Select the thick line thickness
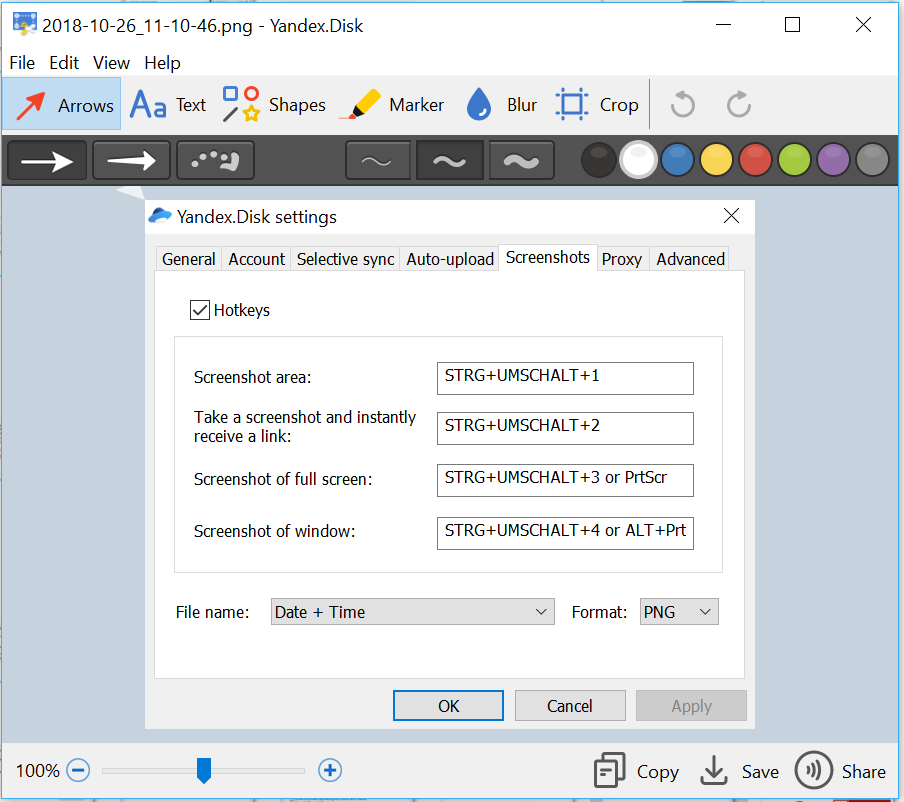 (x=521, y=161)
